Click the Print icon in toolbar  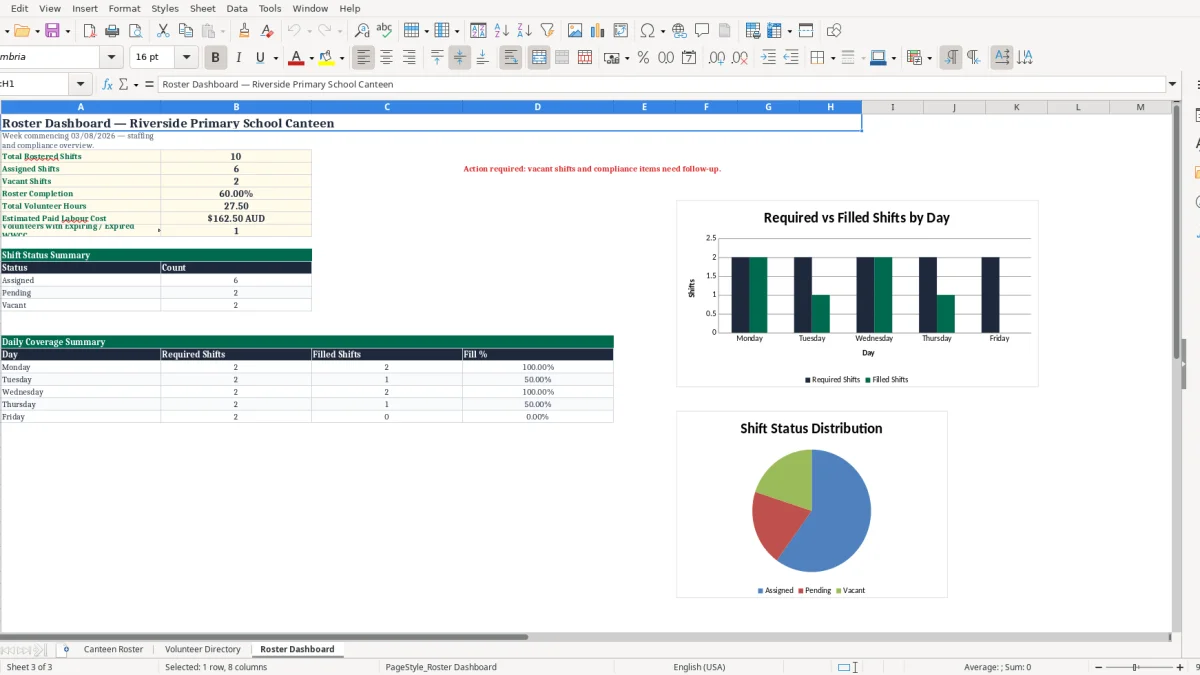pyautogui.click(x=113, y=31)
